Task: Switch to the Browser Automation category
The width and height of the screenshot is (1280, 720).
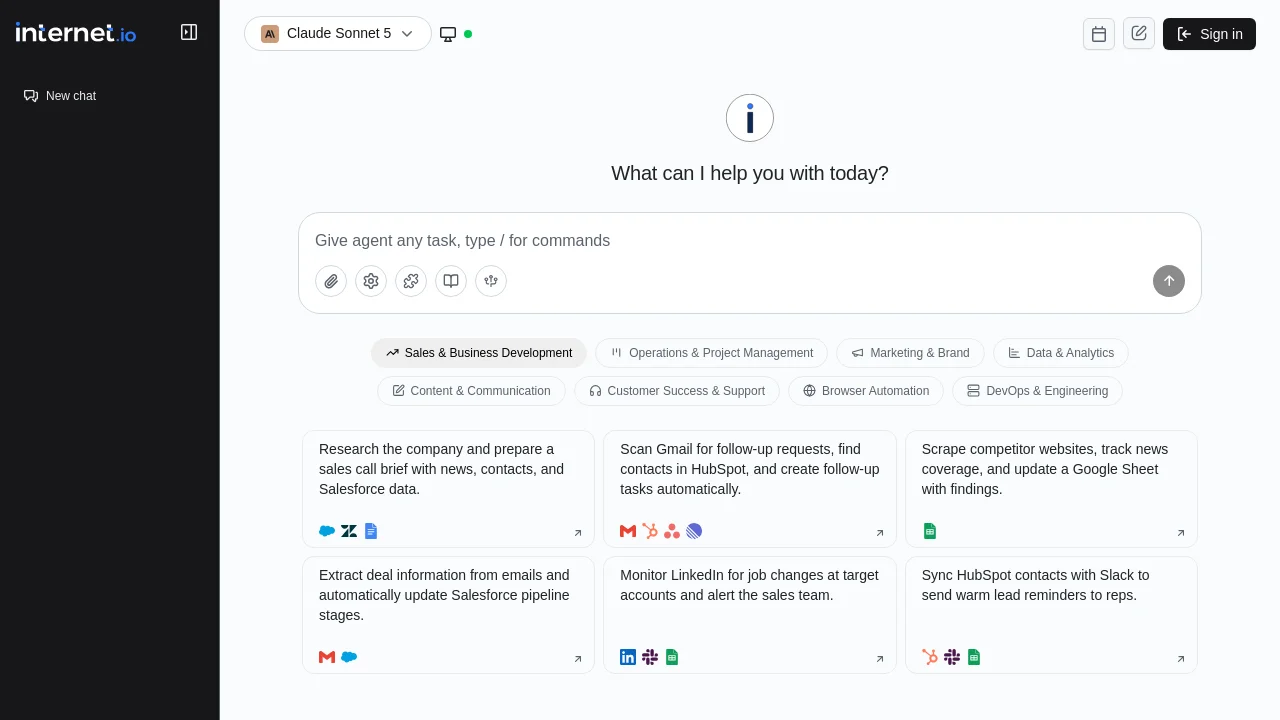Action: [x=866, y=391]
